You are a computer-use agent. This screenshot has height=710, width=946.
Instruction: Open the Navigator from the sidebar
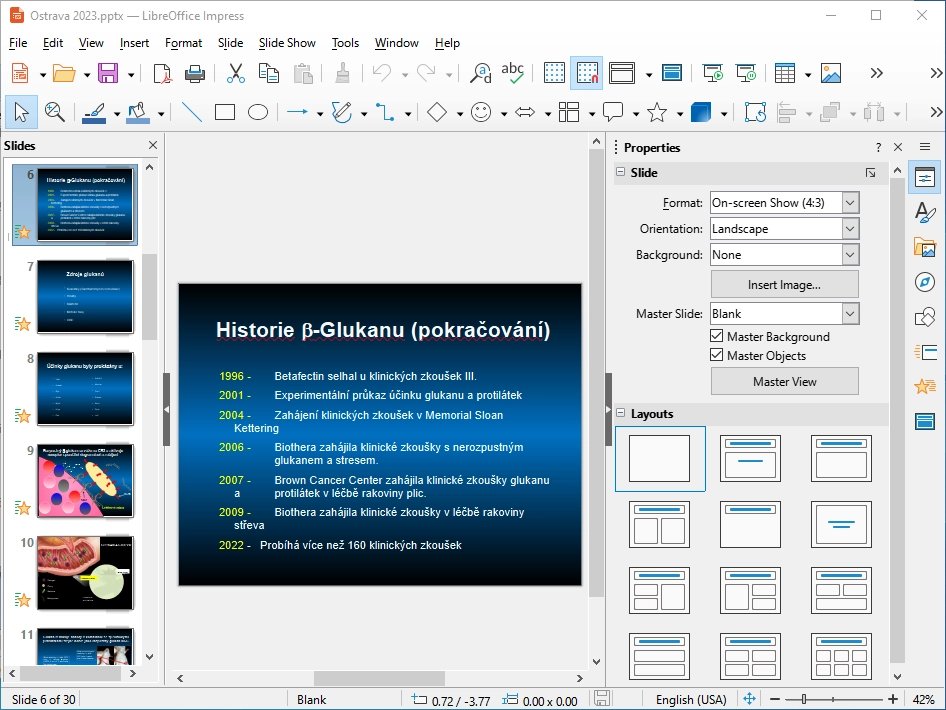pos(925,281)
